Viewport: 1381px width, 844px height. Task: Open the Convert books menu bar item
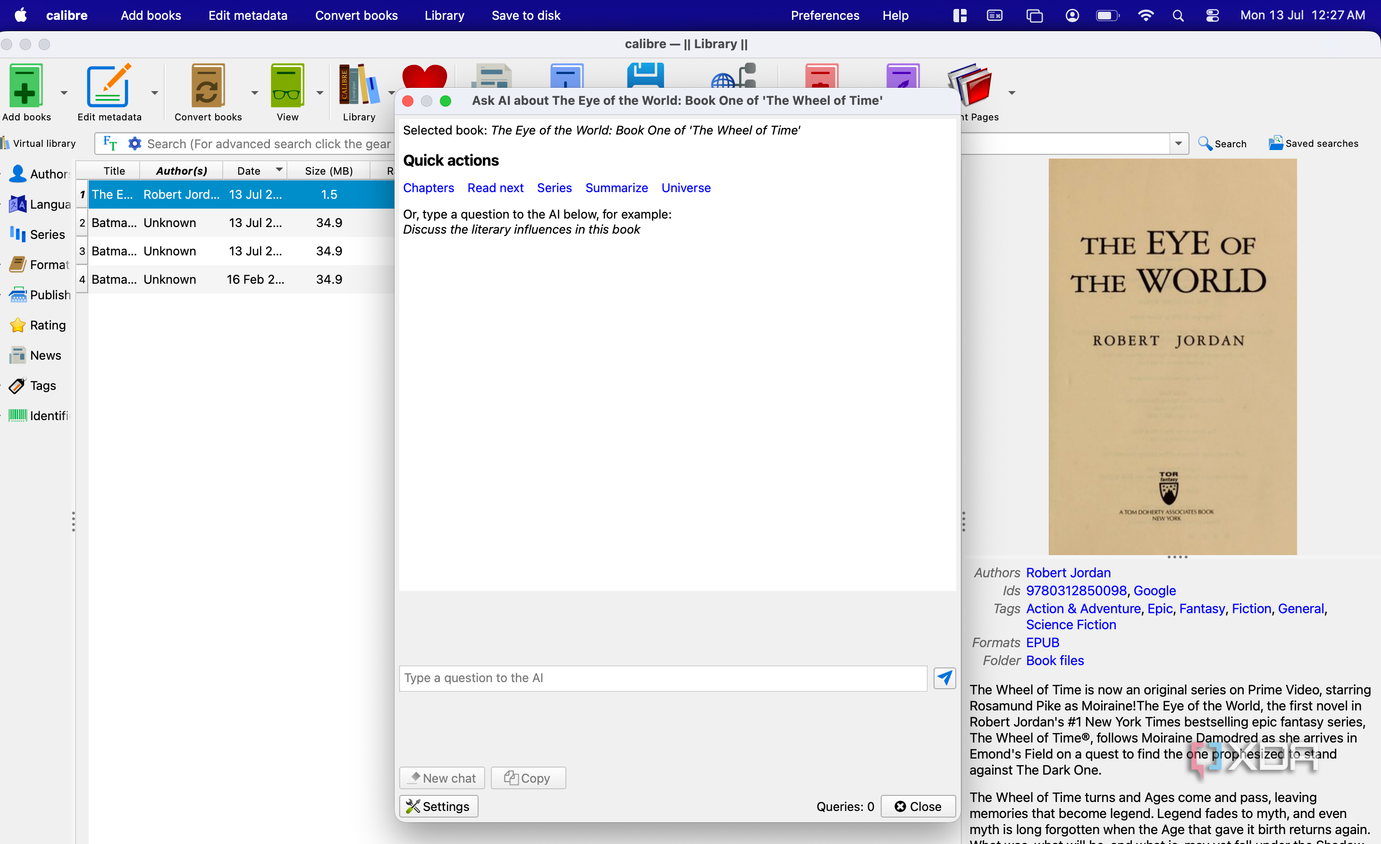tap(356, 15)
